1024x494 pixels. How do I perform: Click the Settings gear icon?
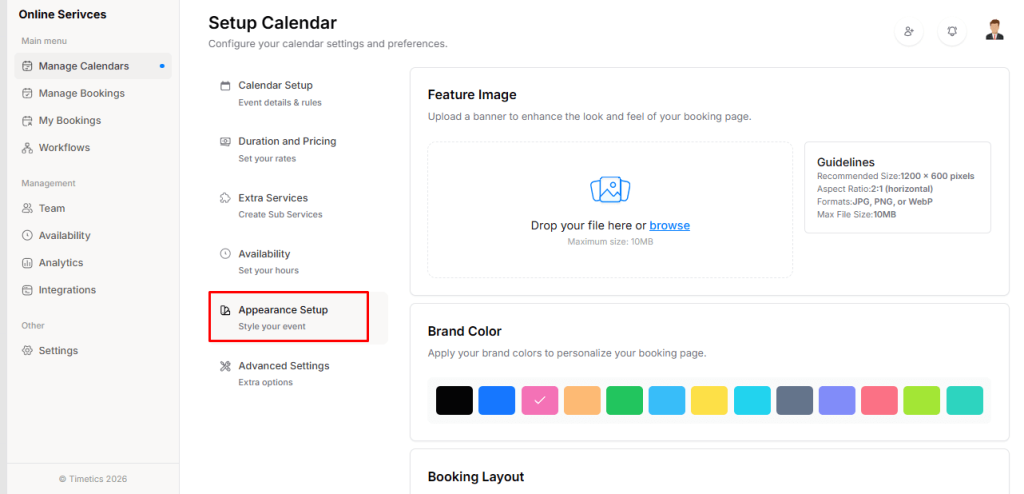[x=28, y=351]
